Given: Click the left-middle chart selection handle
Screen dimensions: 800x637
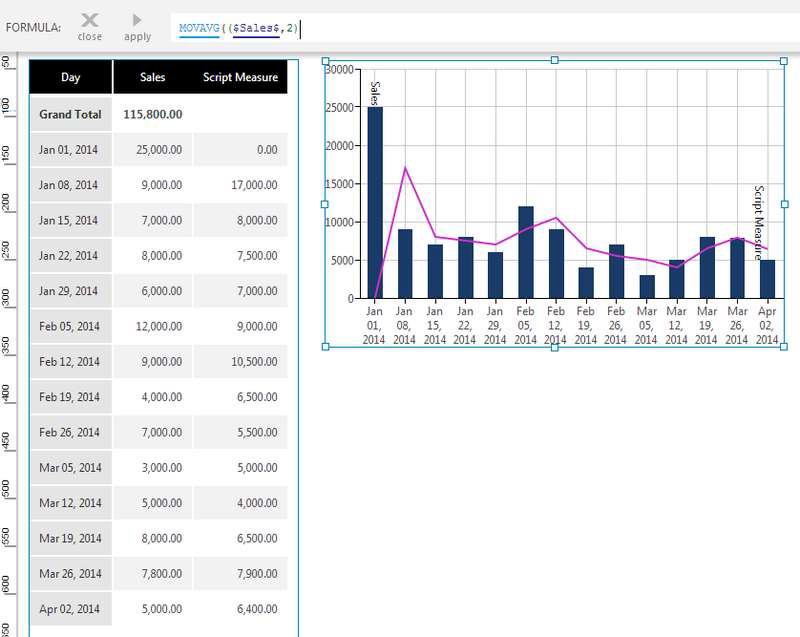Looking at the screenshot, I should [324, 206].
